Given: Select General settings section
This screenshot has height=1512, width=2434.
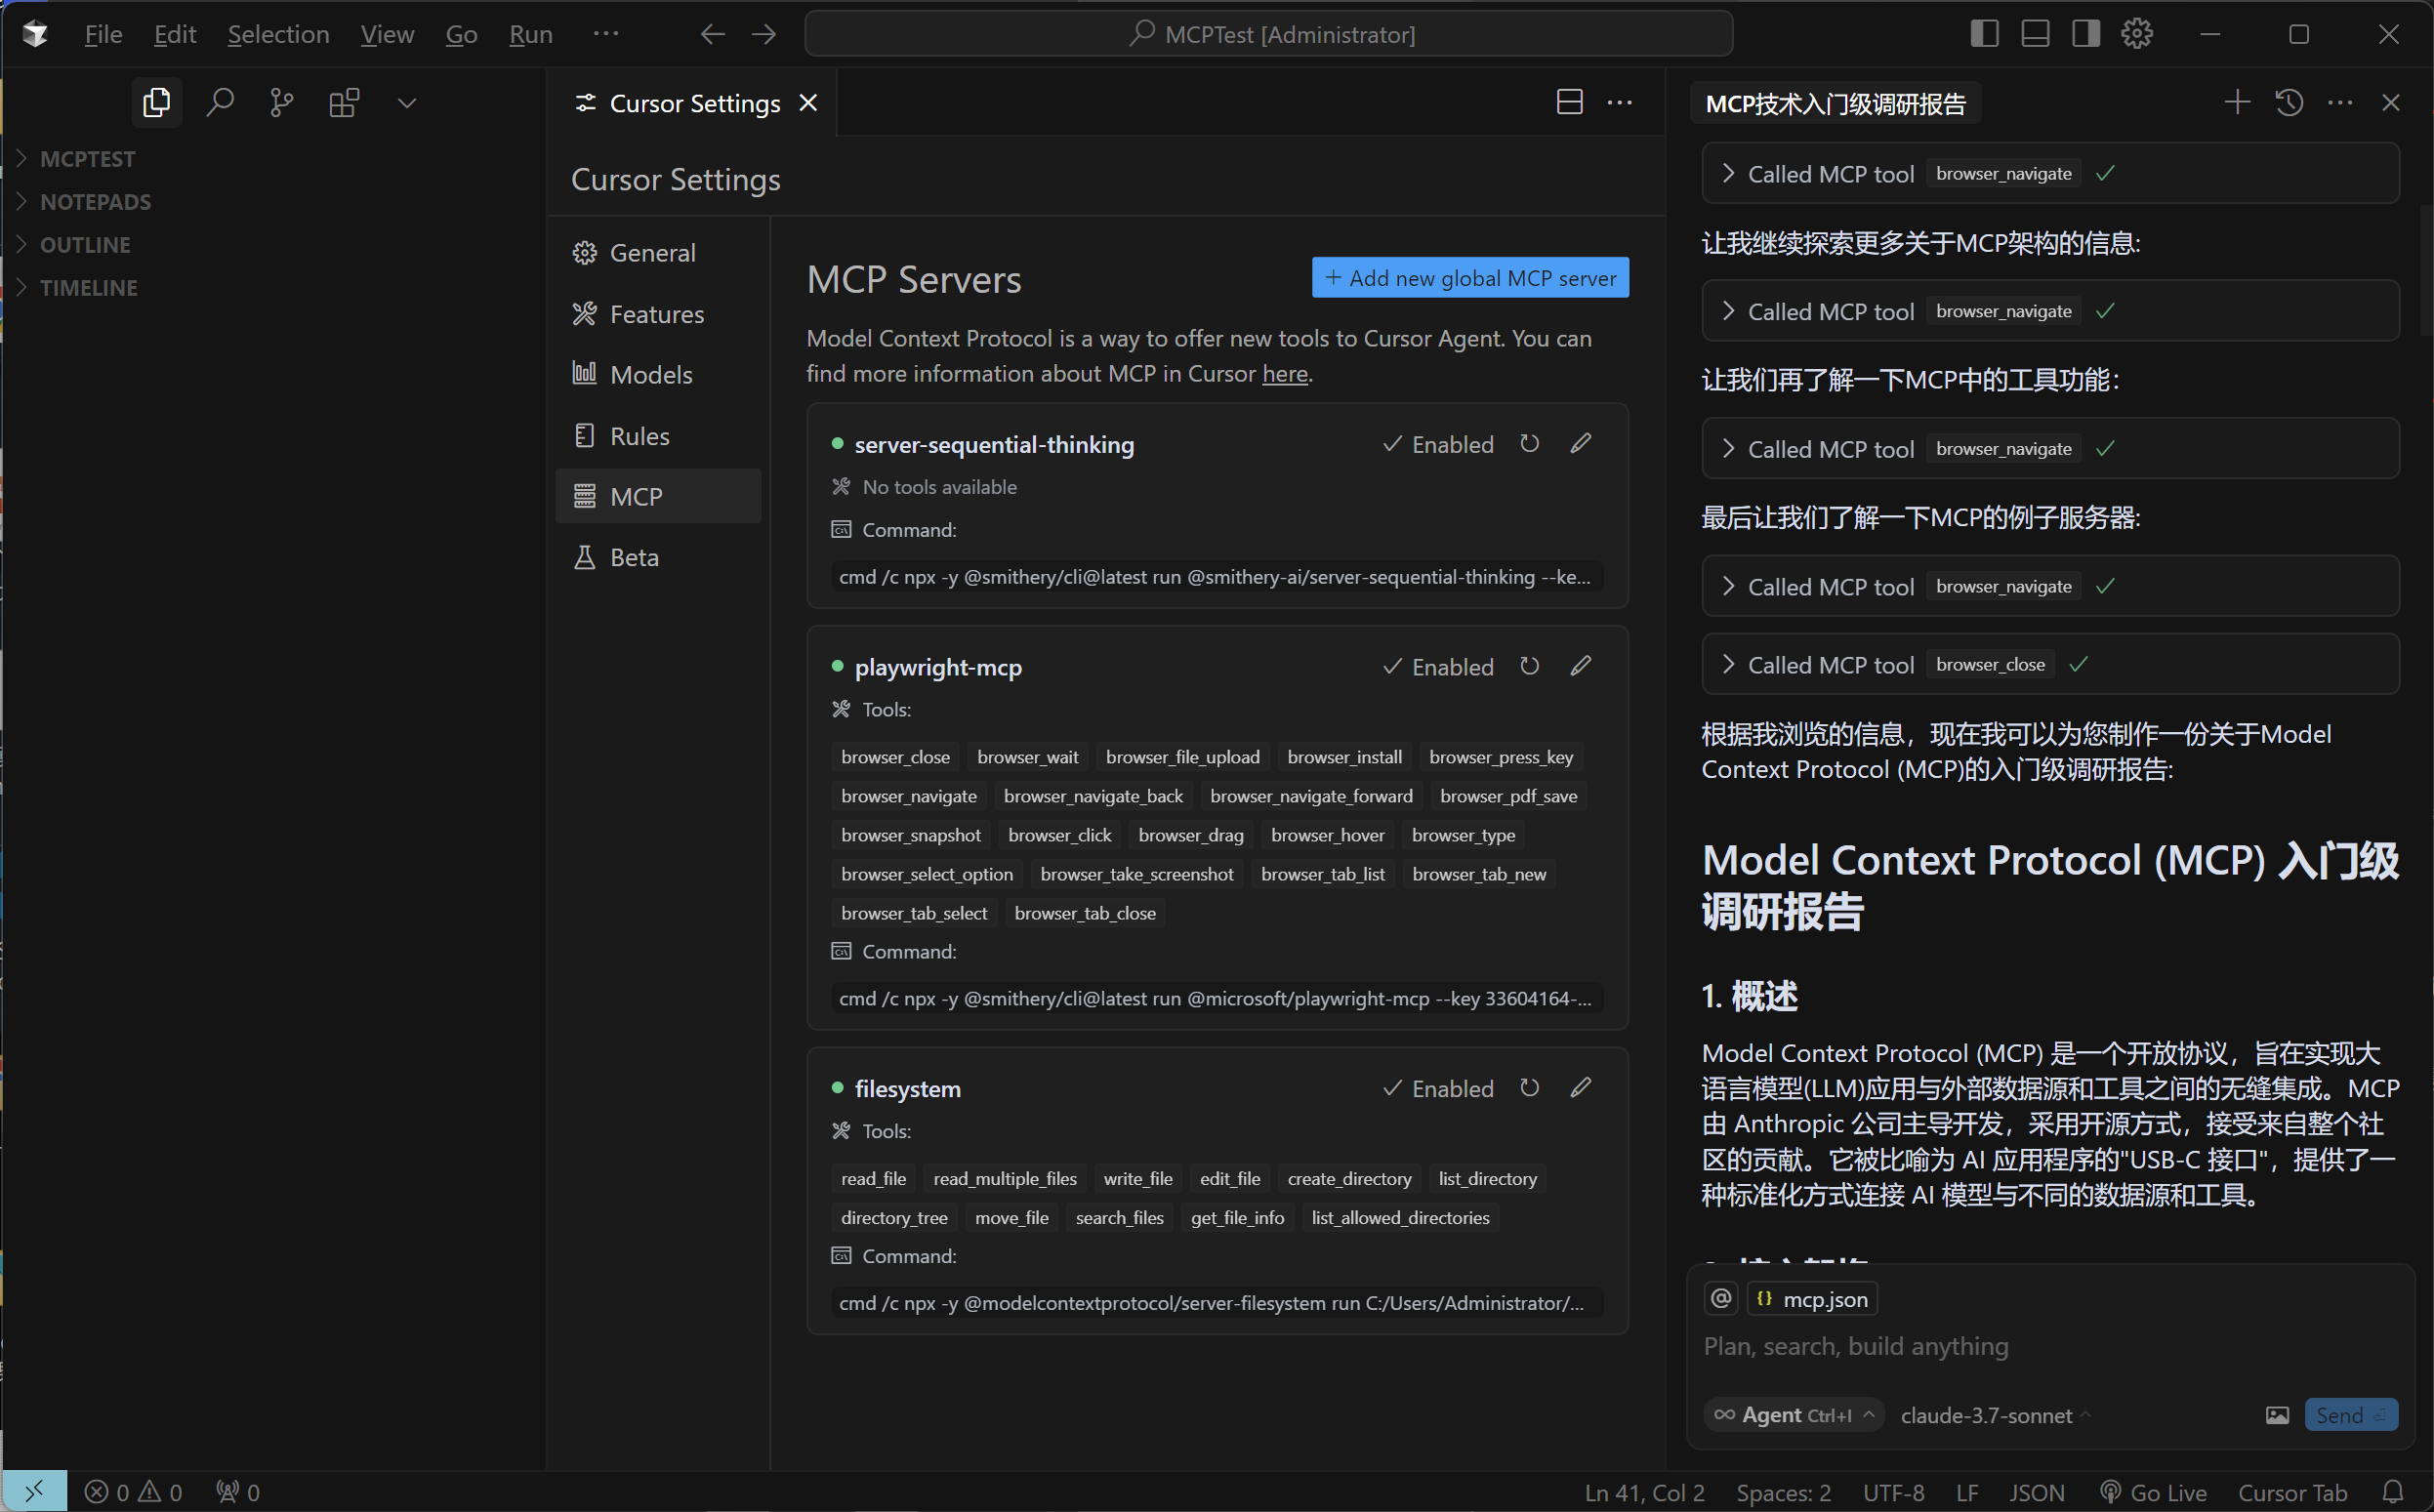Looking at the screenshot, I should point(658,253).
